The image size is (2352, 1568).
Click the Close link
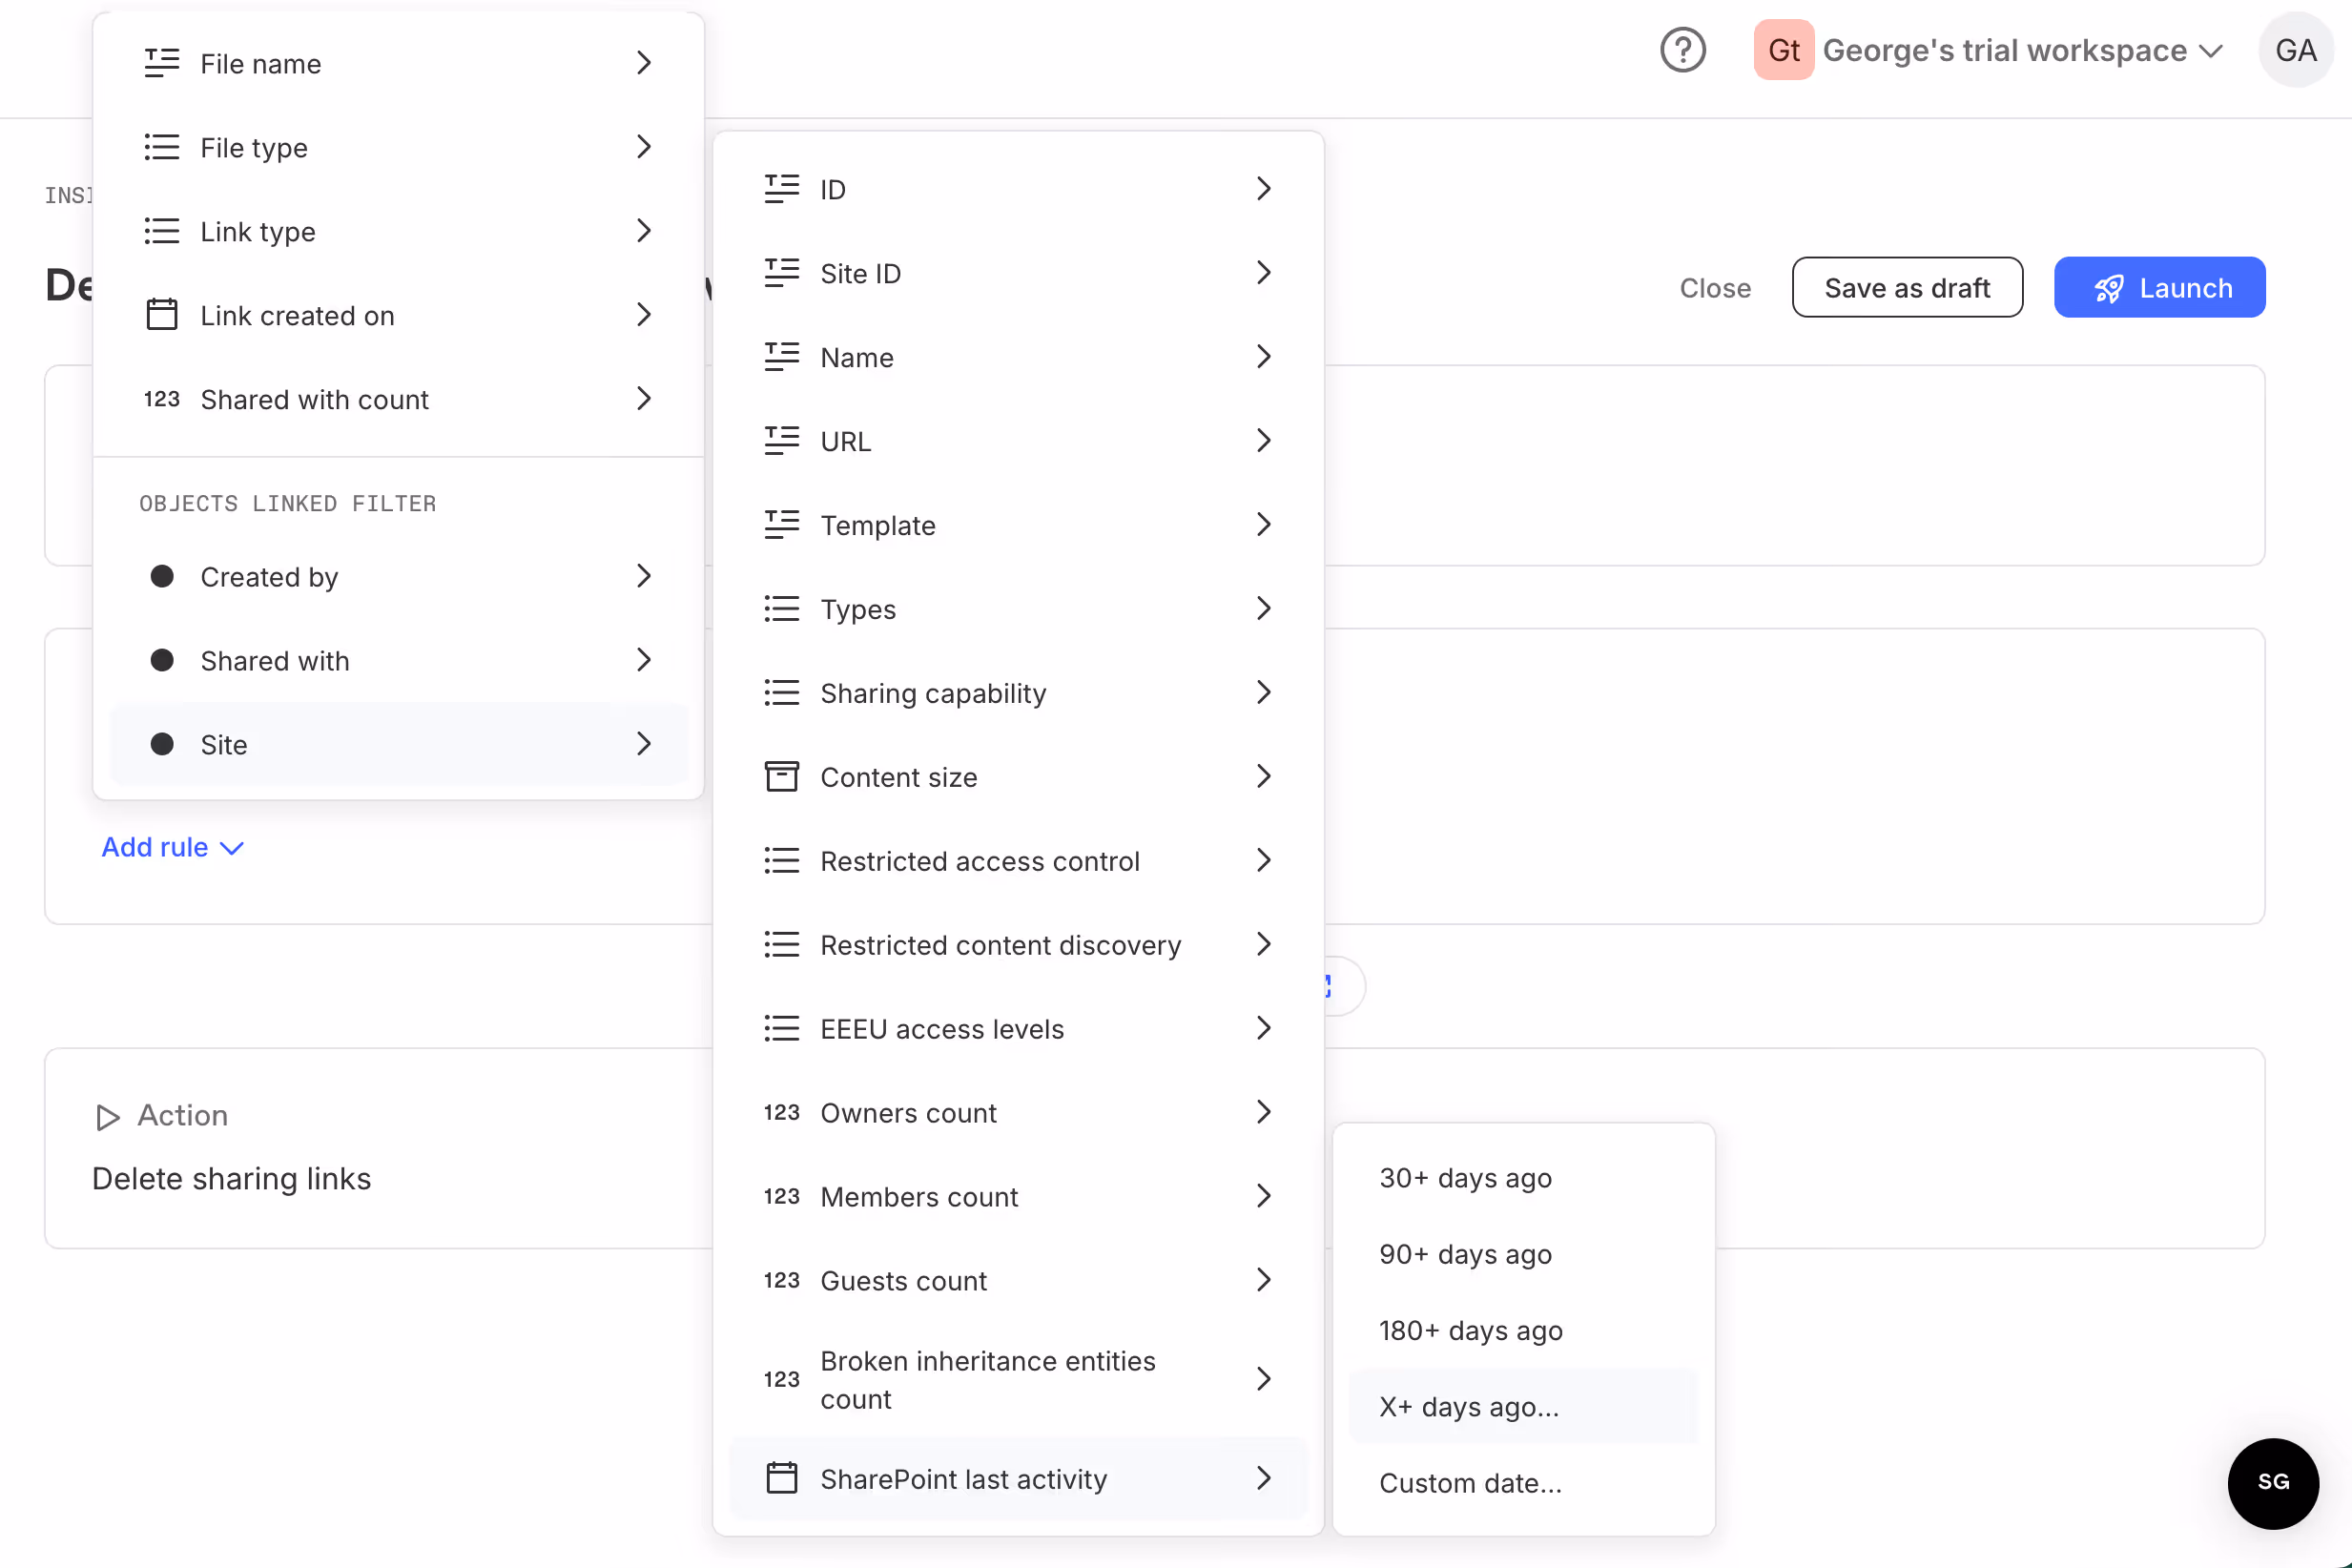click(1714, 288)
